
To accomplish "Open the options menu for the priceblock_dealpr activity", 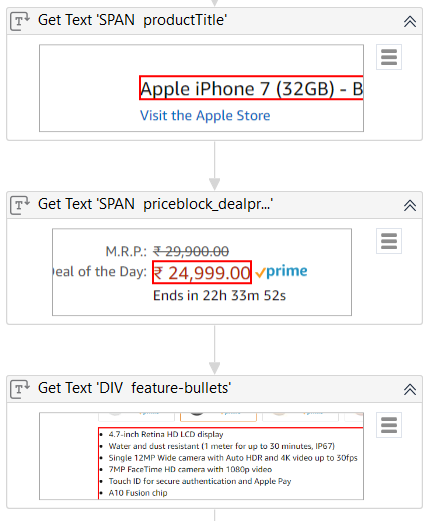I will coord(389,241).
